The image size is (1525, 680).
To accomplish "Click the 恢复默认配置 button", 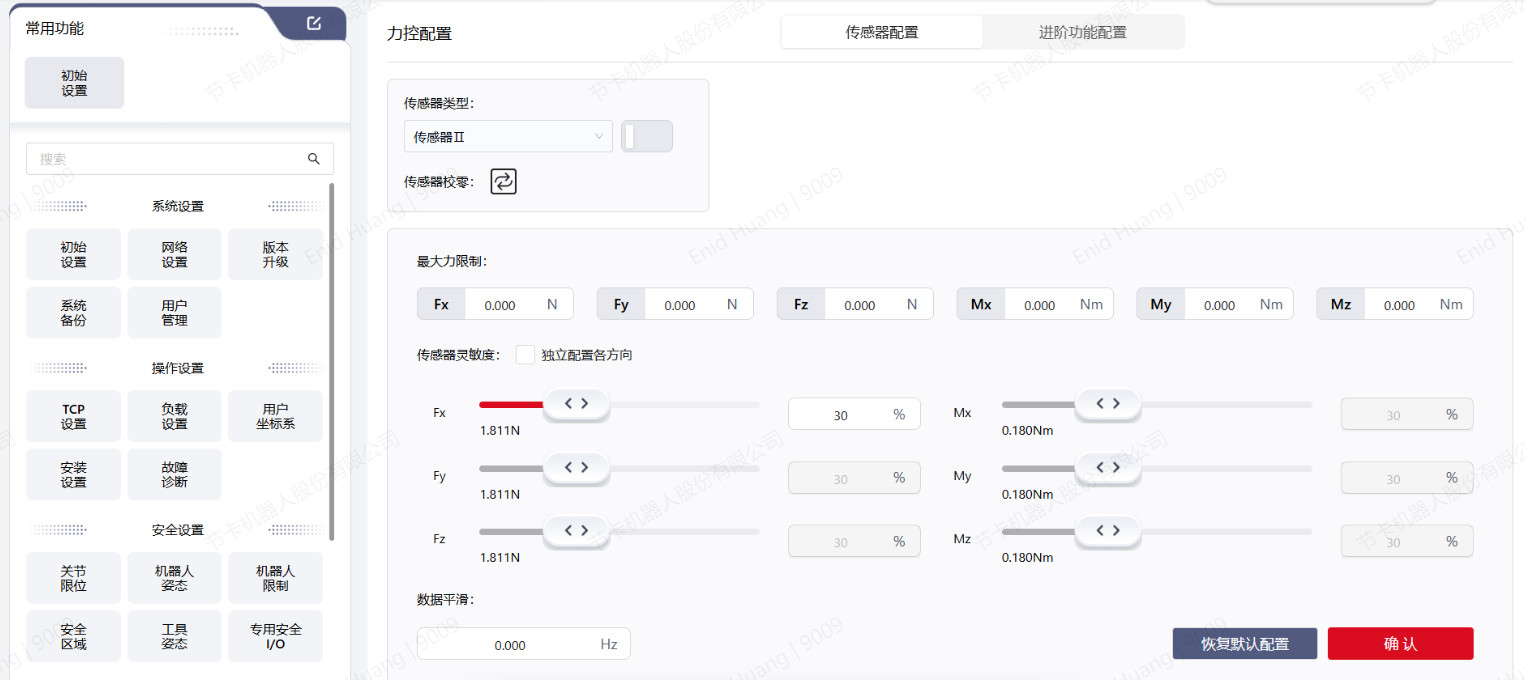I will point(1244,644).
